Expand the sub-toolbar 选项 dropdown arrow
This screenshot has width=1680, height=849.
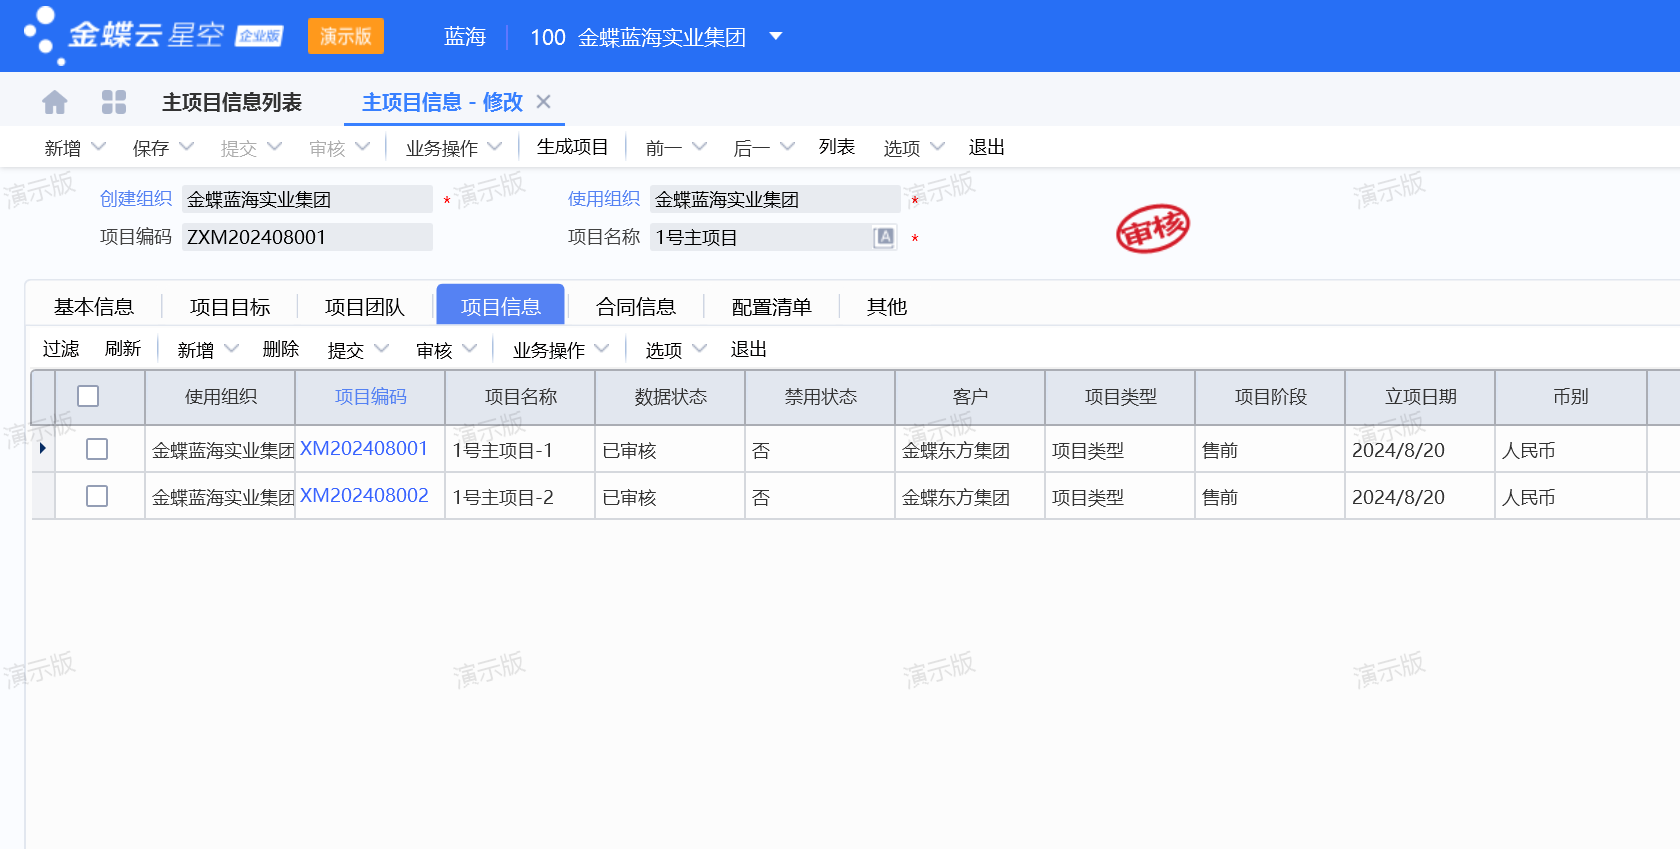click(699, 349)
